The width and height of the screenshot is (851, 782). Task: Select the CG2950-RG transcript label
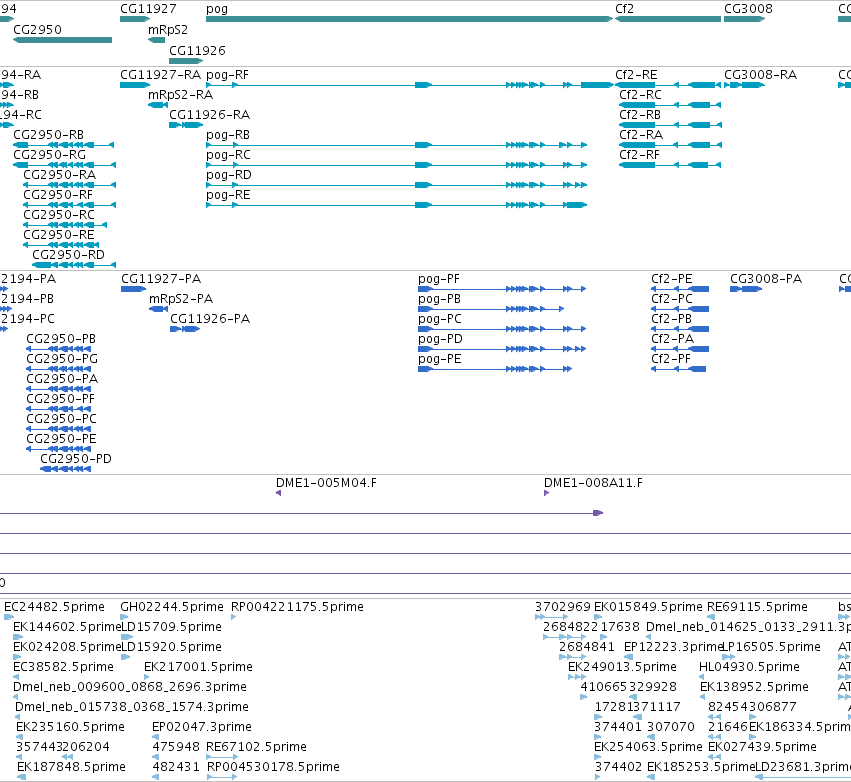pyautogui.click(x=49, y=155)
